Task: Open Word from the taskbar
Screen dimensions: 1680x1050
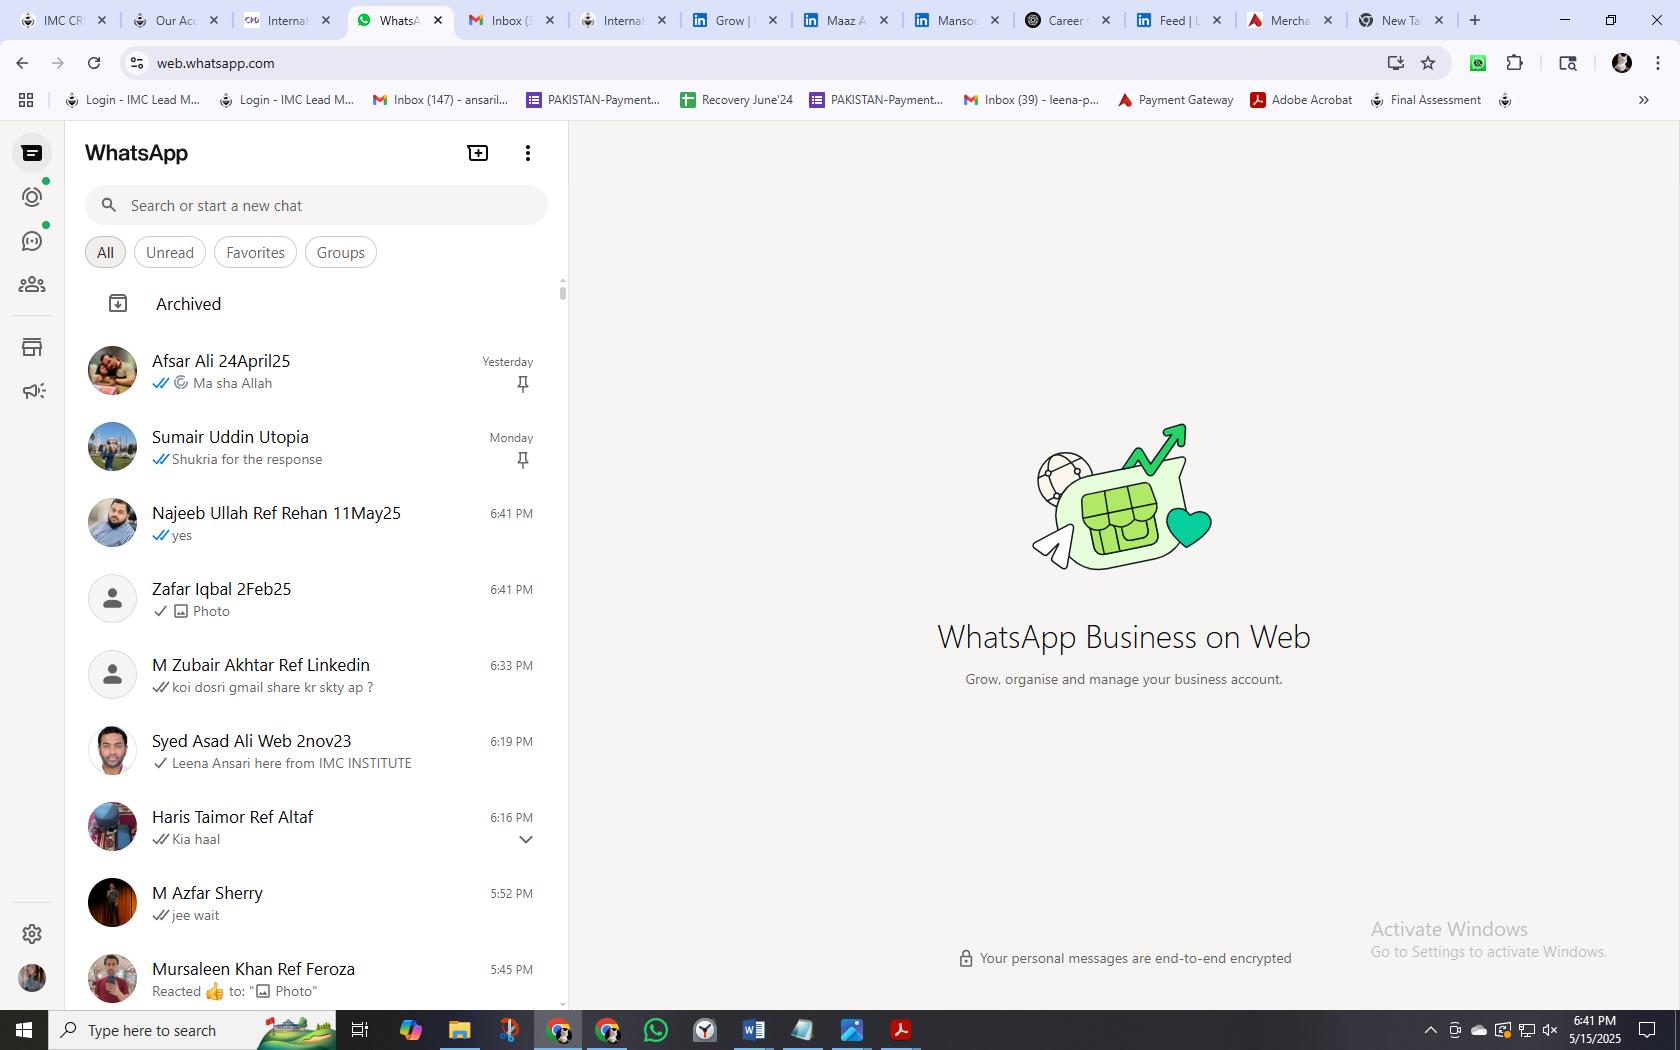Action: [x=754, y=1030]
